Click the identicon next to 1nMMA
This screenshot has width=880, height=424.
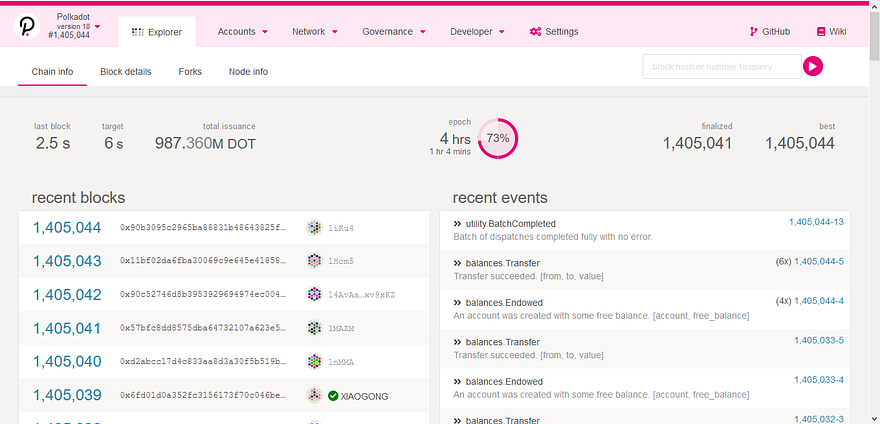pyautogui.click(x=314, y=362)
